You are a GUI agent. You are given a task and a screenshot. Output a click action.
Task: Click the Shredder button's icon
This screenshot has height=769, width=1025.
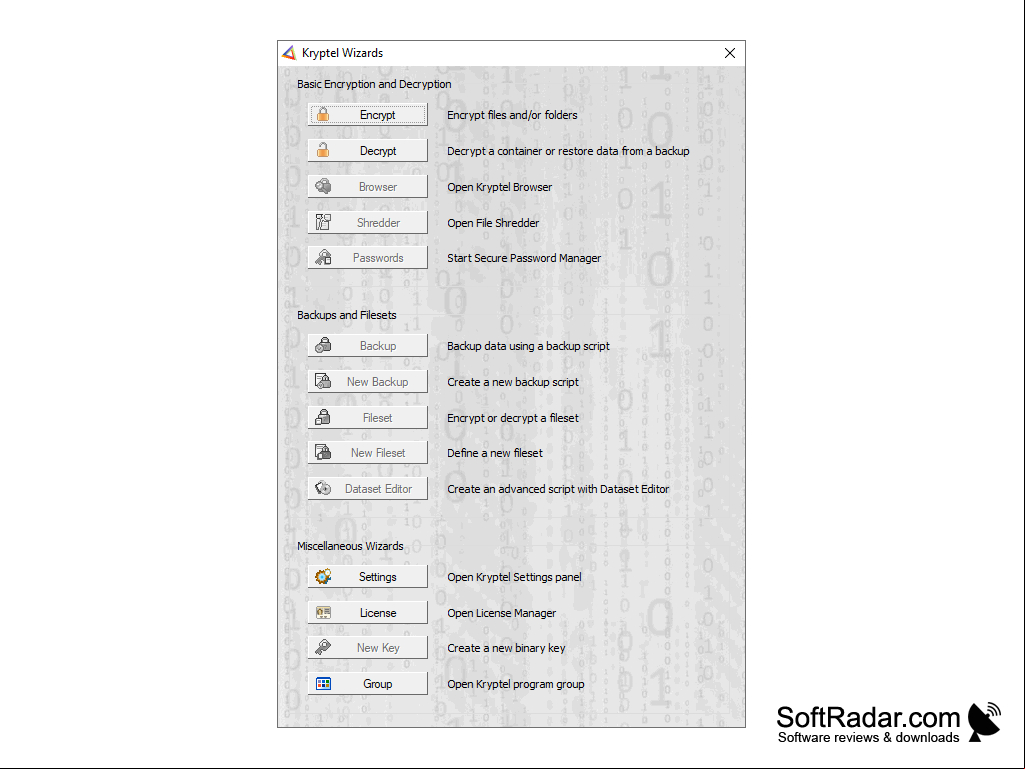click(323, 222)
